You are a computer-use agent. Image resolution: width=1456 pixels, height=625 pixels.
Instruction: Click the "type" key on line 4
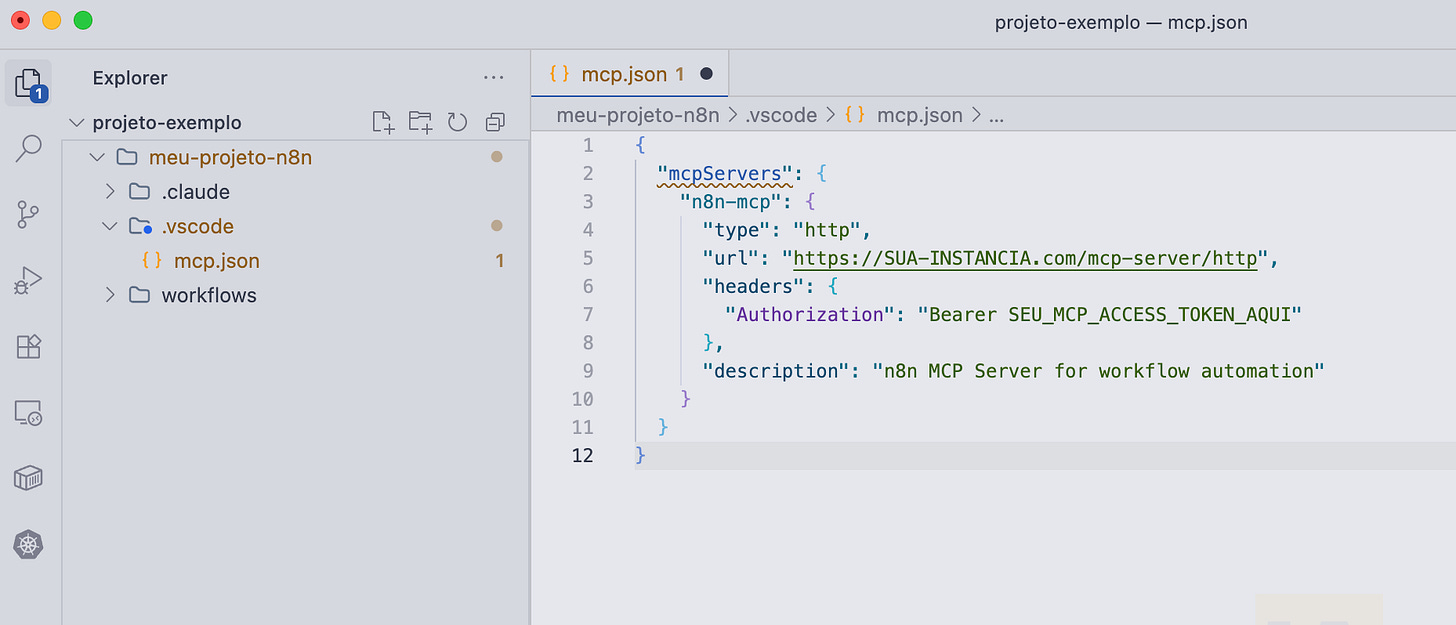click(x=735, y=230)
